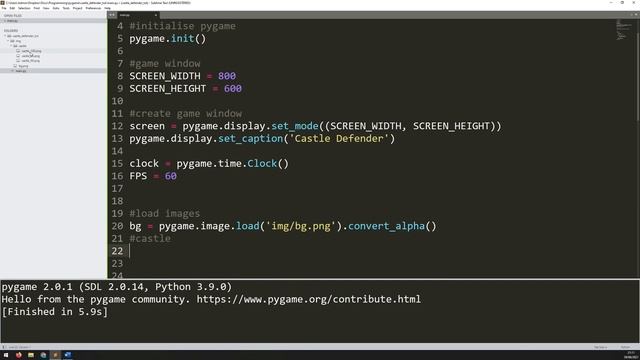
Task: Open bg.png in the sidebar
Action: [23, 66]
